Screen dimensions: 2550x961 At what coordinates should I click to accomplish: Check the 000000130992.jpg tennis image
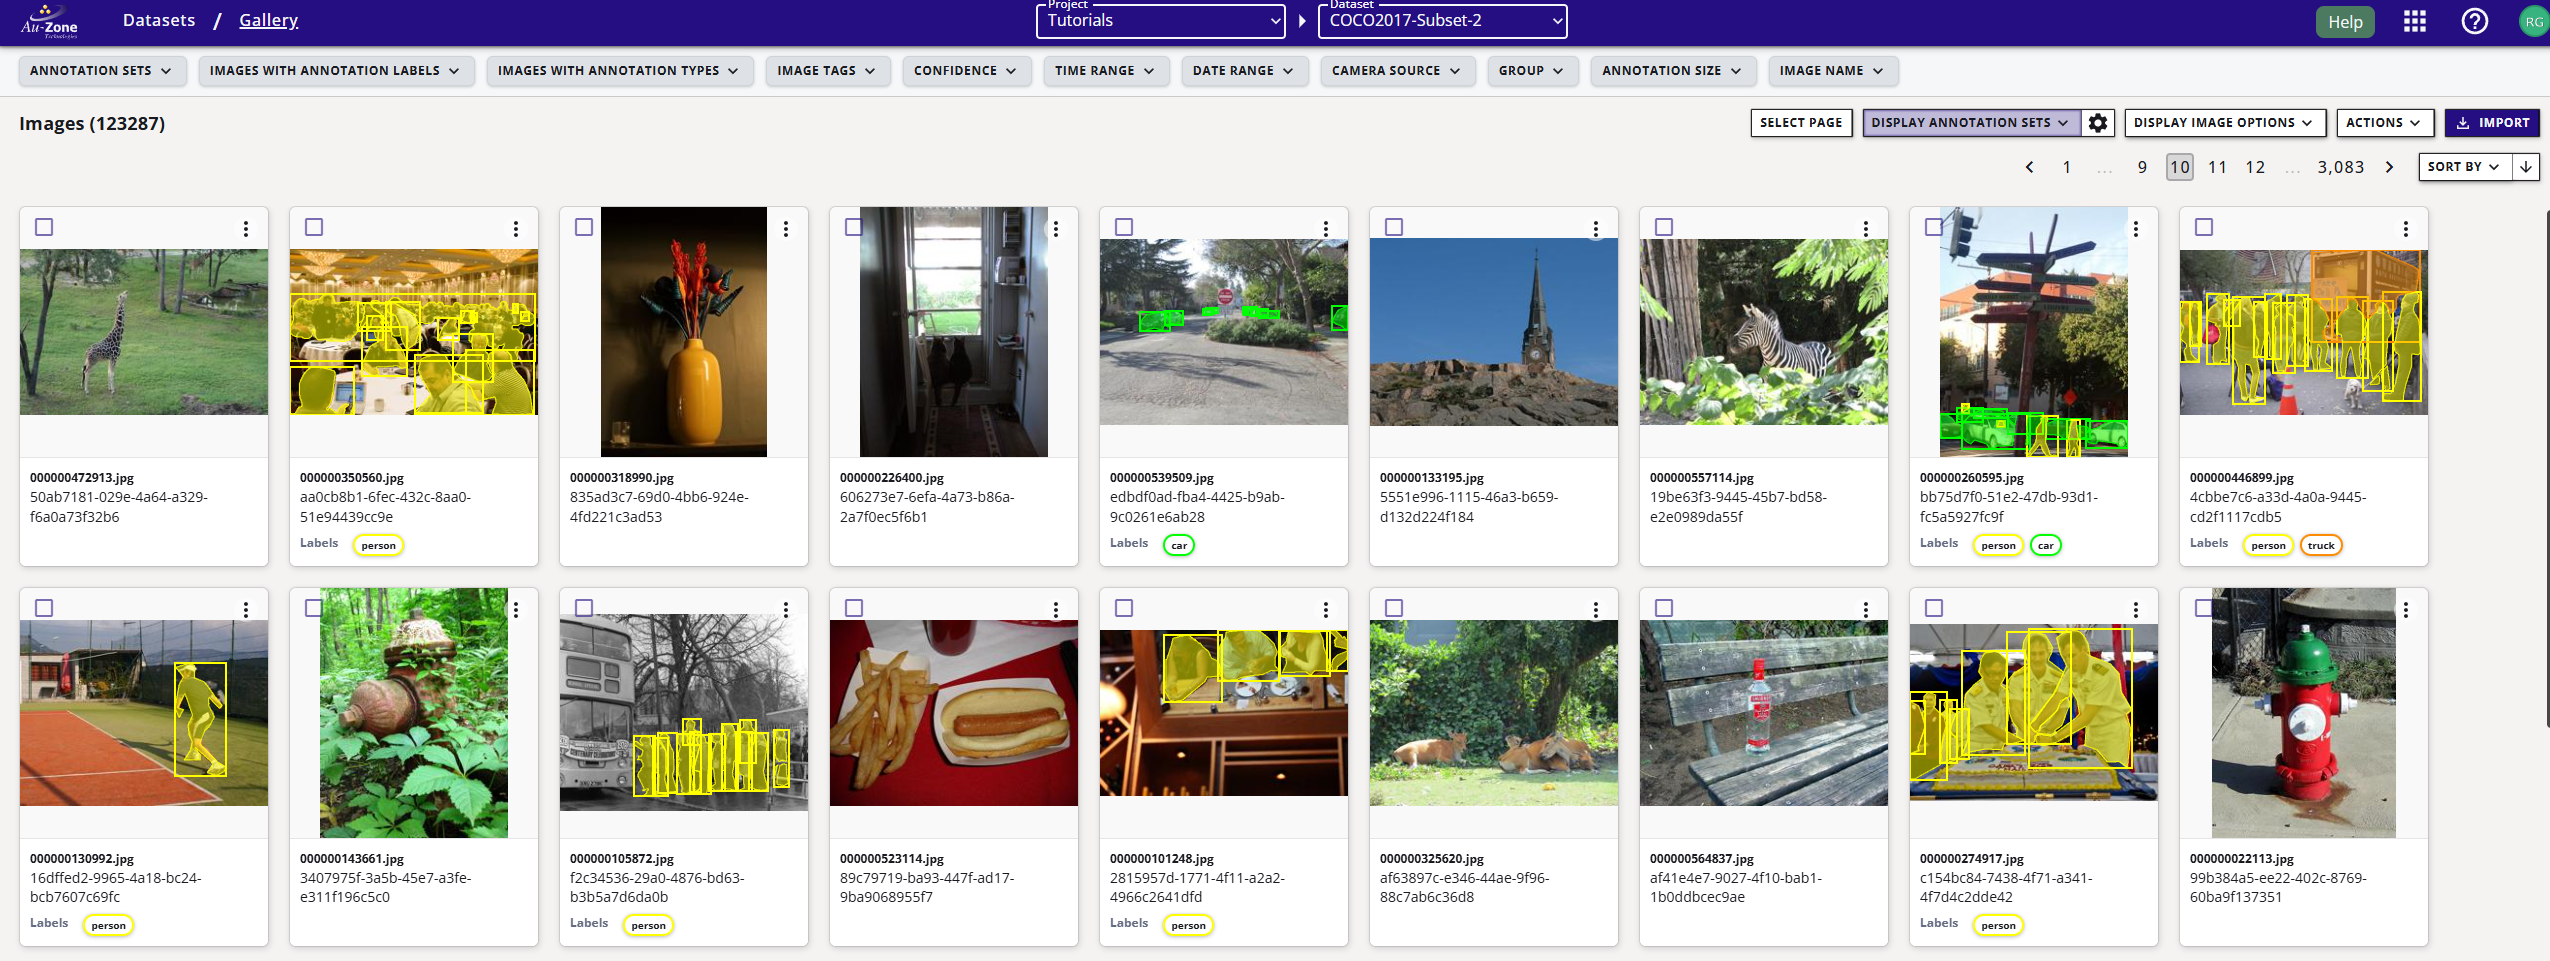(44, 608)
